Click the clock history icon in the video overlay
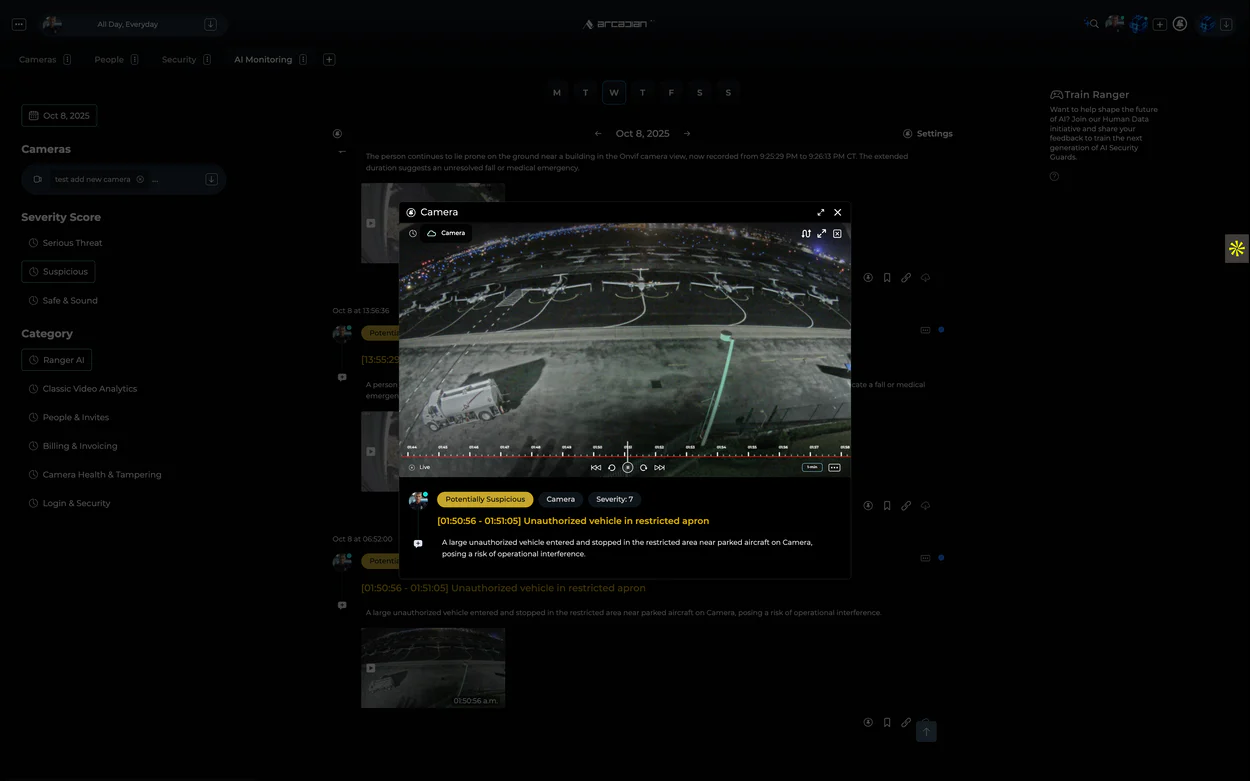 click(x=412, y=233)
